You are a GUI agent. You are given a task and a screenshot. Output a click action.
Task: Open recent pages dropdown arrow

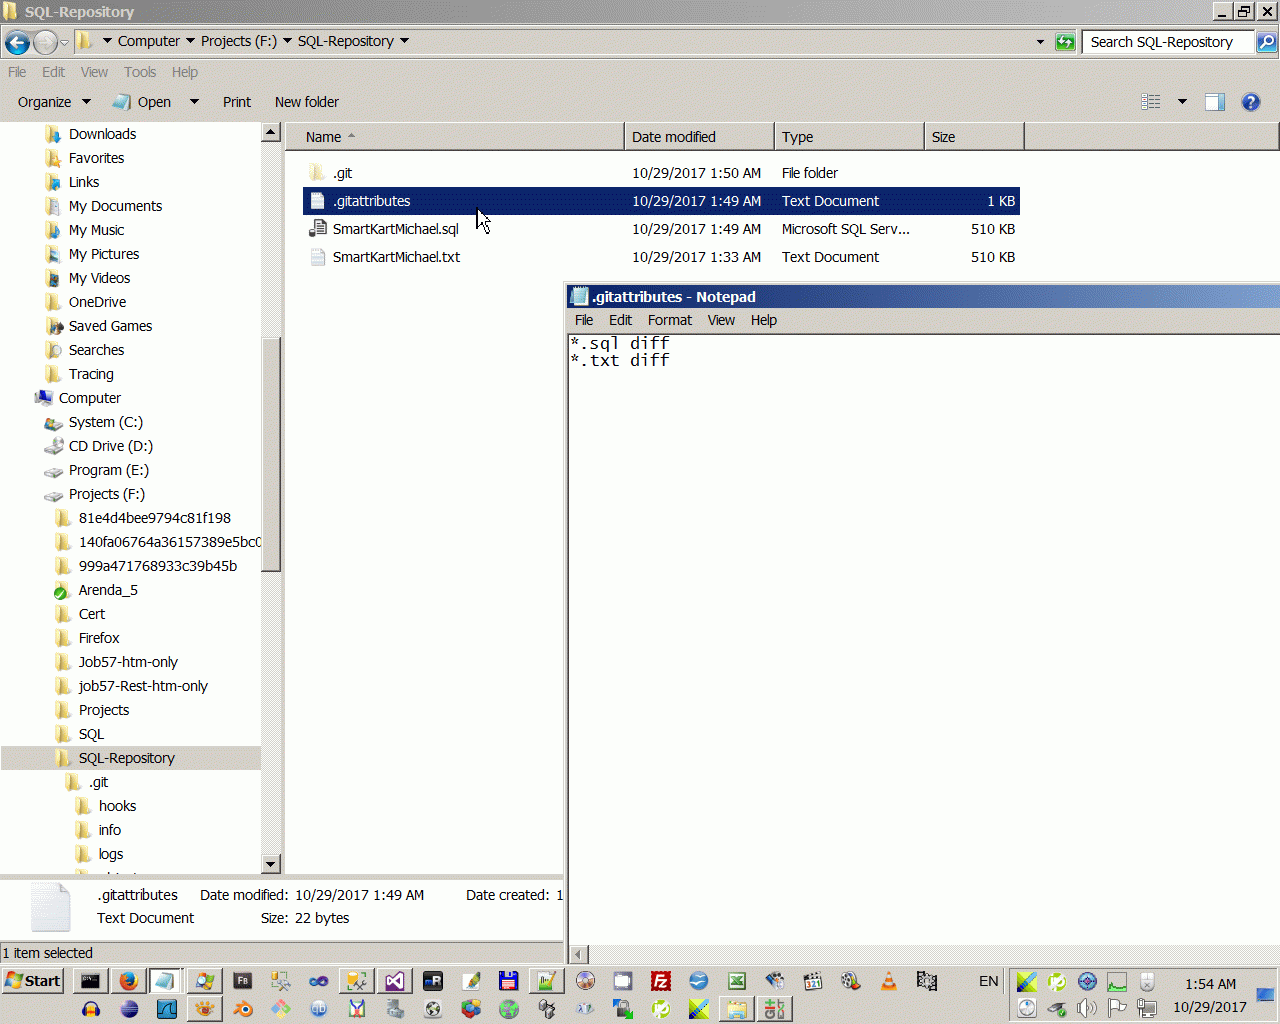coord(64,42)
